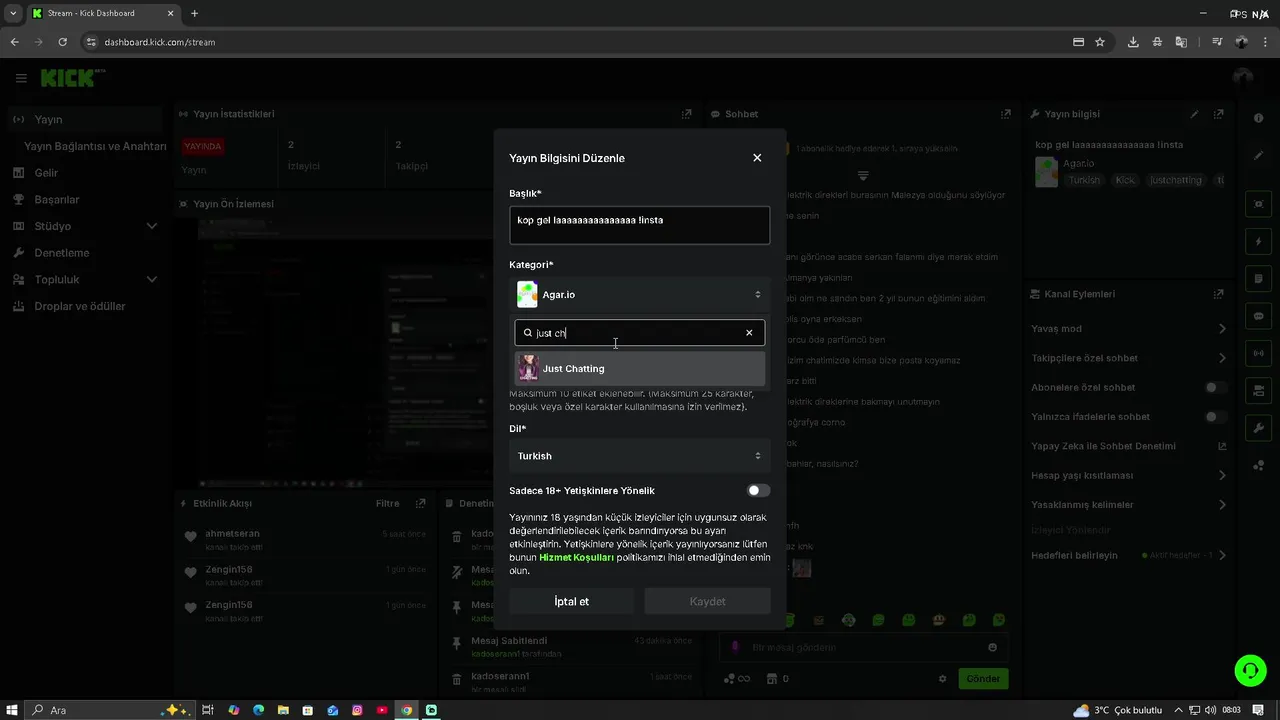The image size is (1280, 720).
Task: Click justchatting tag in Yayın bilgisi
Action: tap(1176, 180)
